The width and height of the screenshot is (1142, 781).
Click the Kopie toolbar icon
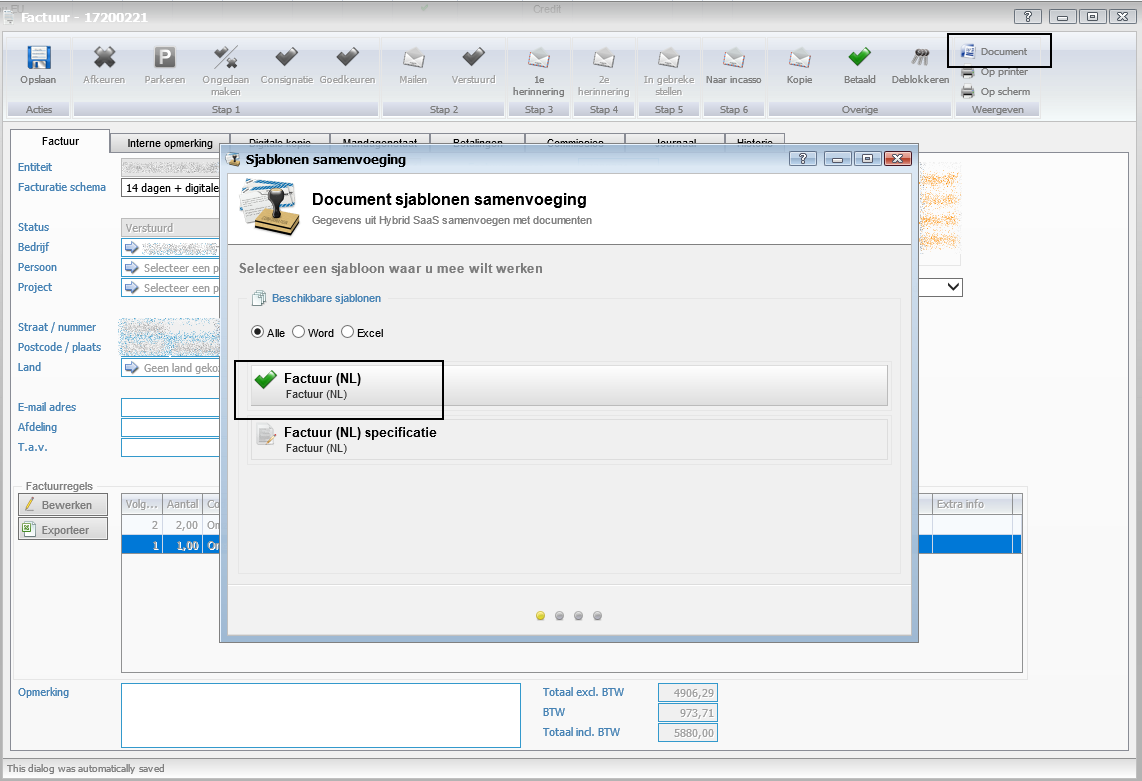pos(799,59)
